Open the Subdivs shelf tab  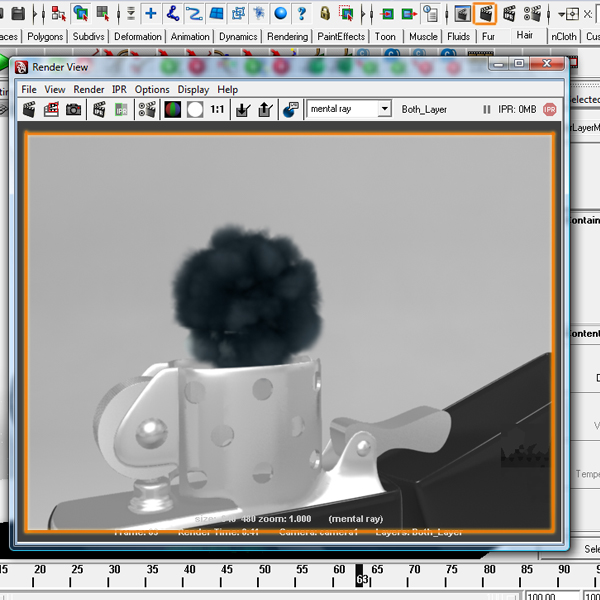click(x=88, y=37)
